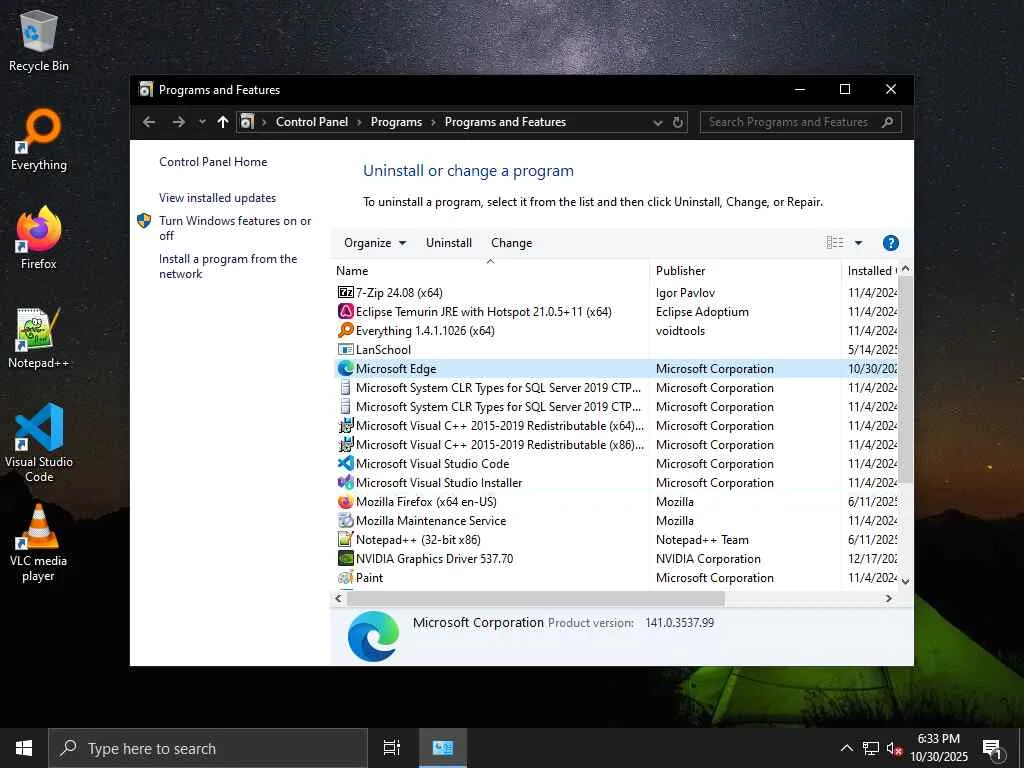Go up one level with up arrow

click(223, 122)
